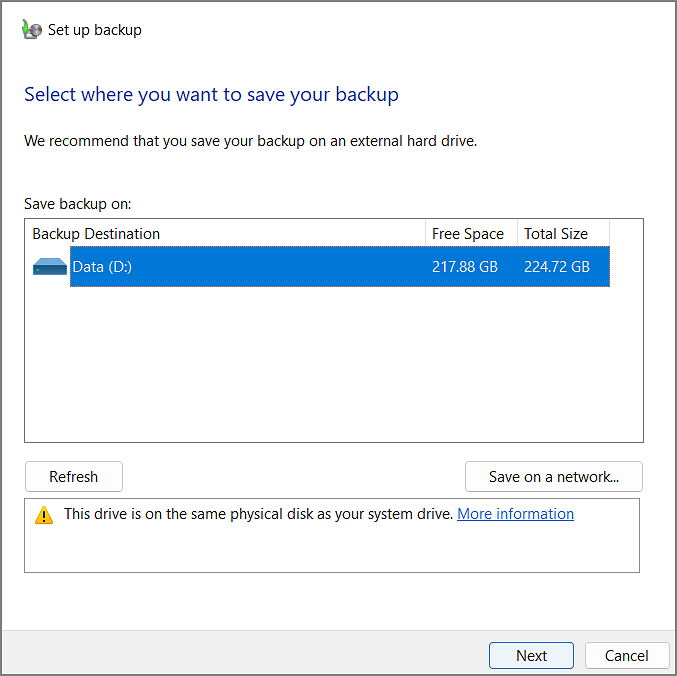Click the 'Select where you want to save' heading

(211, 95)
